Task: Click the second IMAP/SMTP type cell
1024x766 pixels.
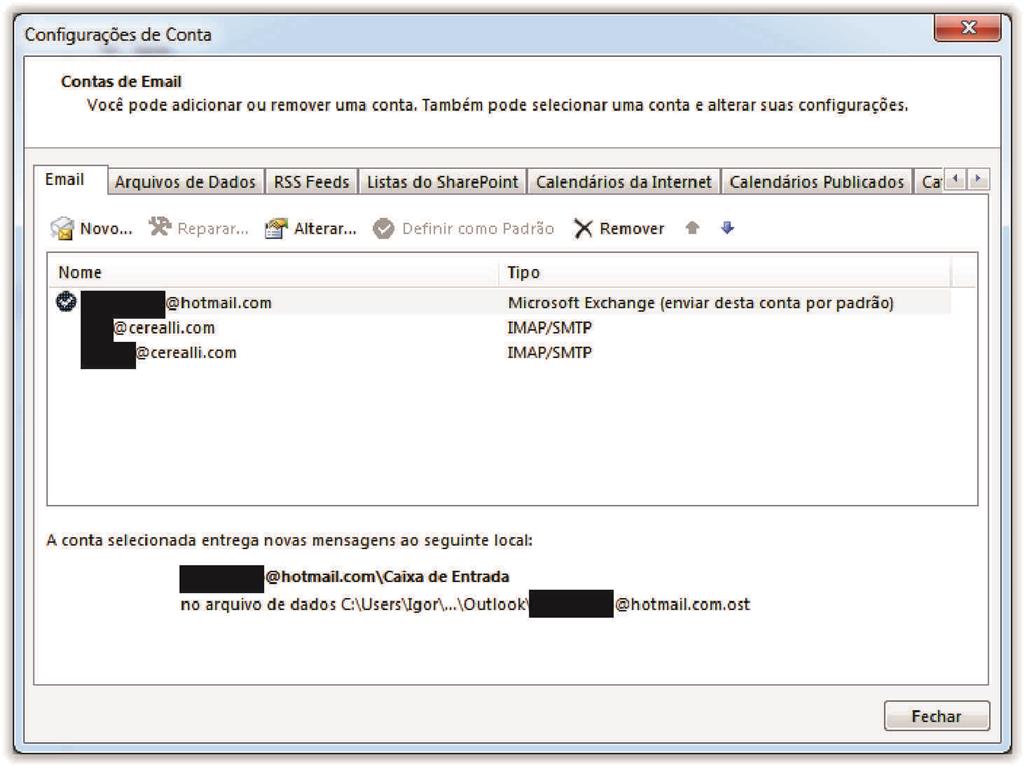Action: [549, 353]
